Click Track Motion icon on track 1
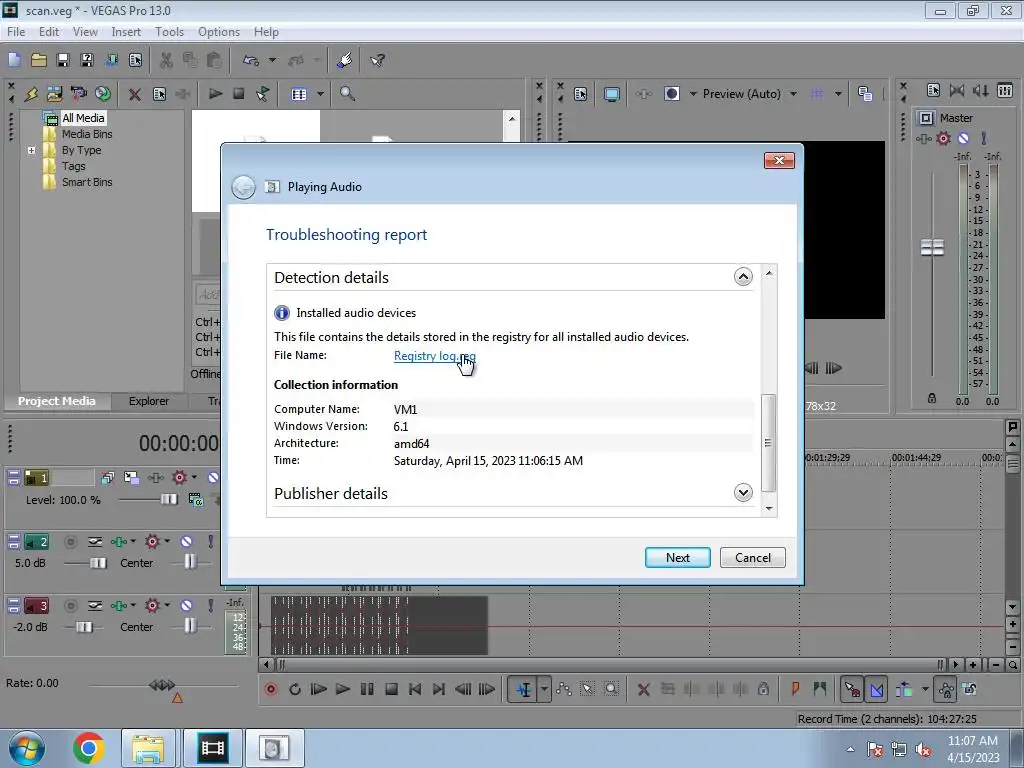Image resolution: width=1024 pixels, height=768 pixels. point(131,478)
